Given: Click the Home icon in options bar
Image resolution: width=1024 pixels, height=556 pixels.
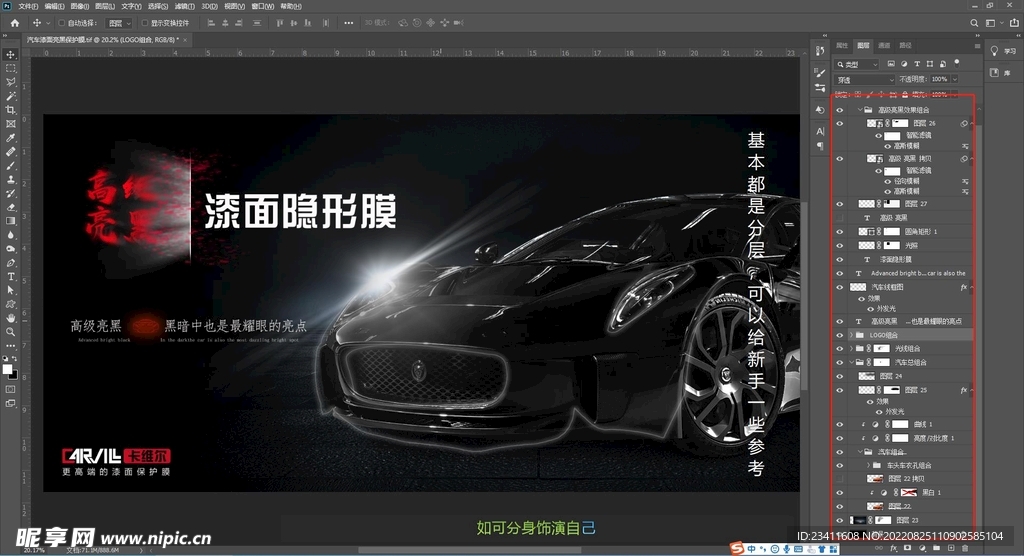Looking at the screenshot, I should (x=12, y=22).
